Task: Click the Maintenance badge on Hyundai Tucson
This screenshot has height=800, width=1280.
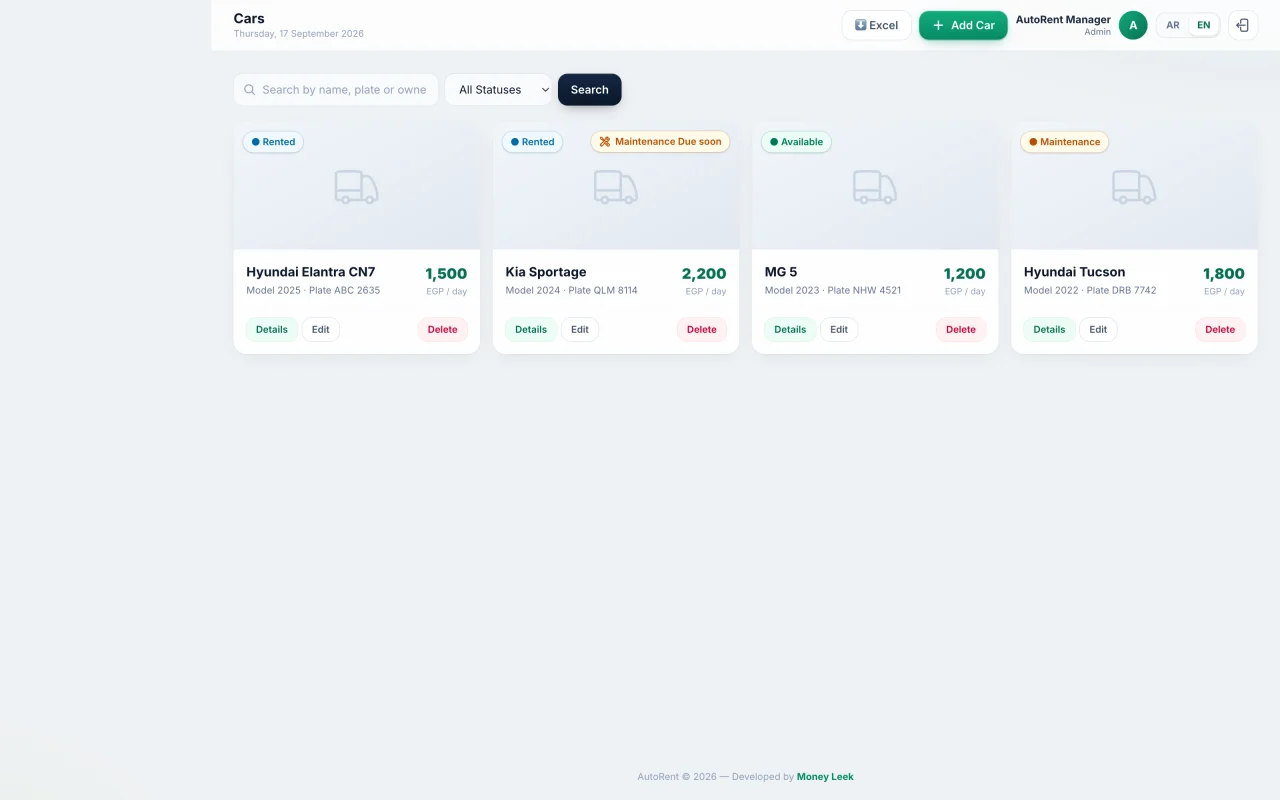Action: (x=1064, y=142)
